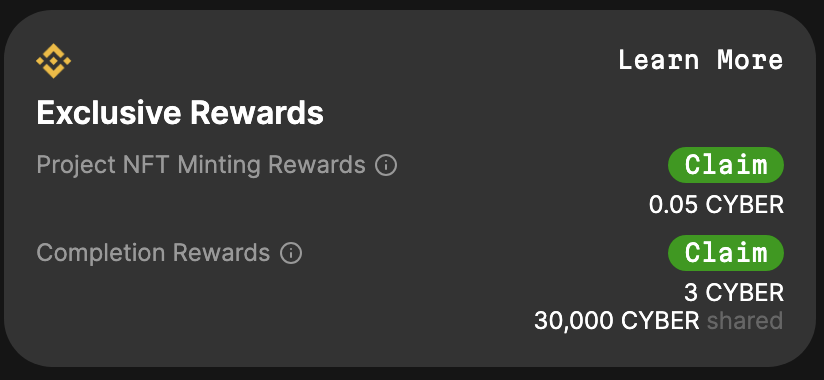Screen dimensions: 824x380
Task: Click the yellow BNB Chain logo icon
Action: coord(53,61)
